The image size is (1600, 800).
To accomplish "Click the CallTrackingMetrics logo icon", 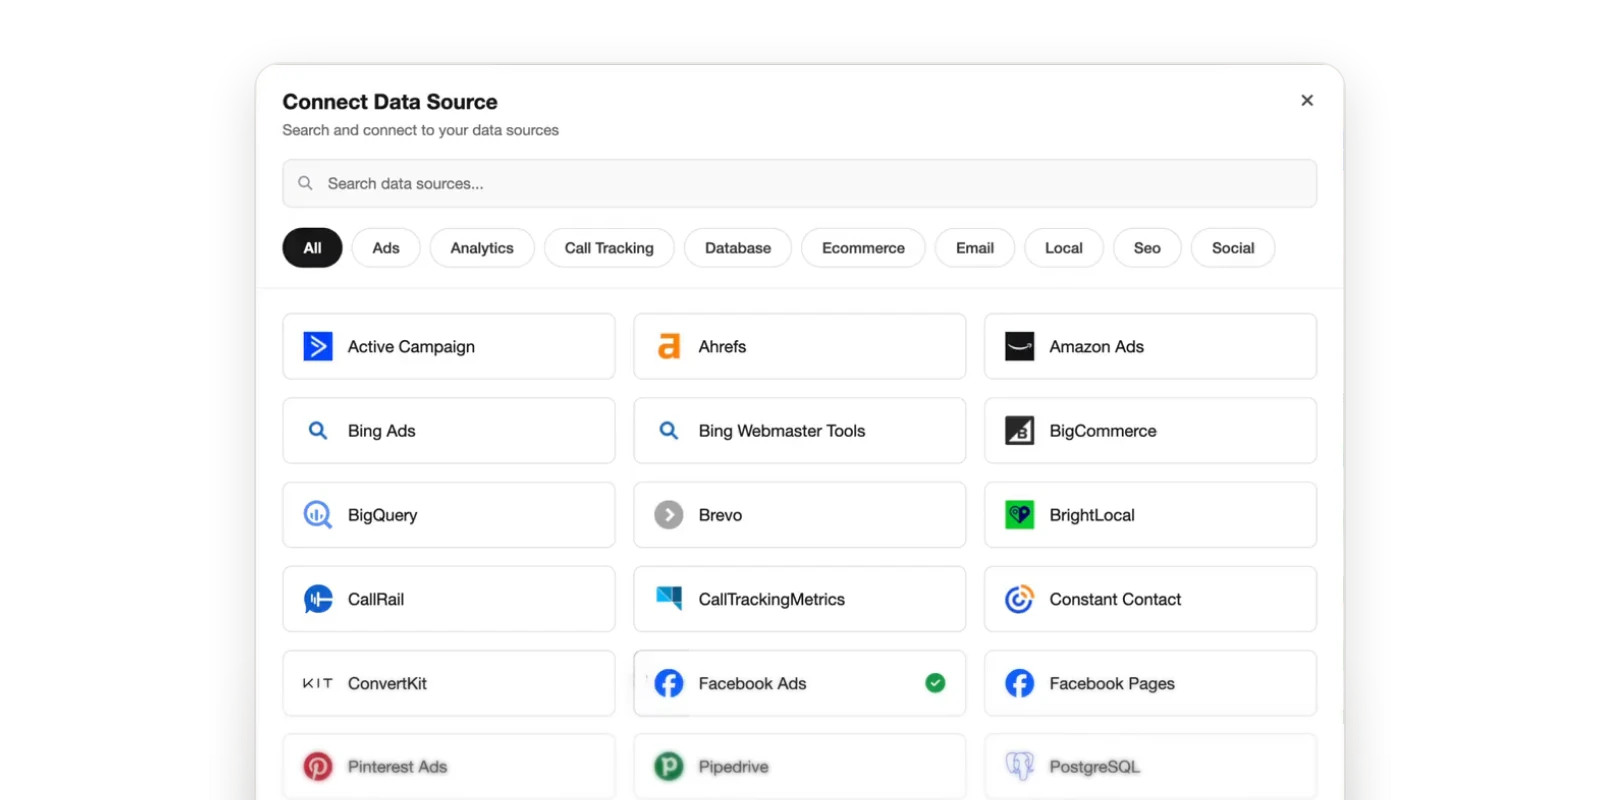I will [669, 598].
